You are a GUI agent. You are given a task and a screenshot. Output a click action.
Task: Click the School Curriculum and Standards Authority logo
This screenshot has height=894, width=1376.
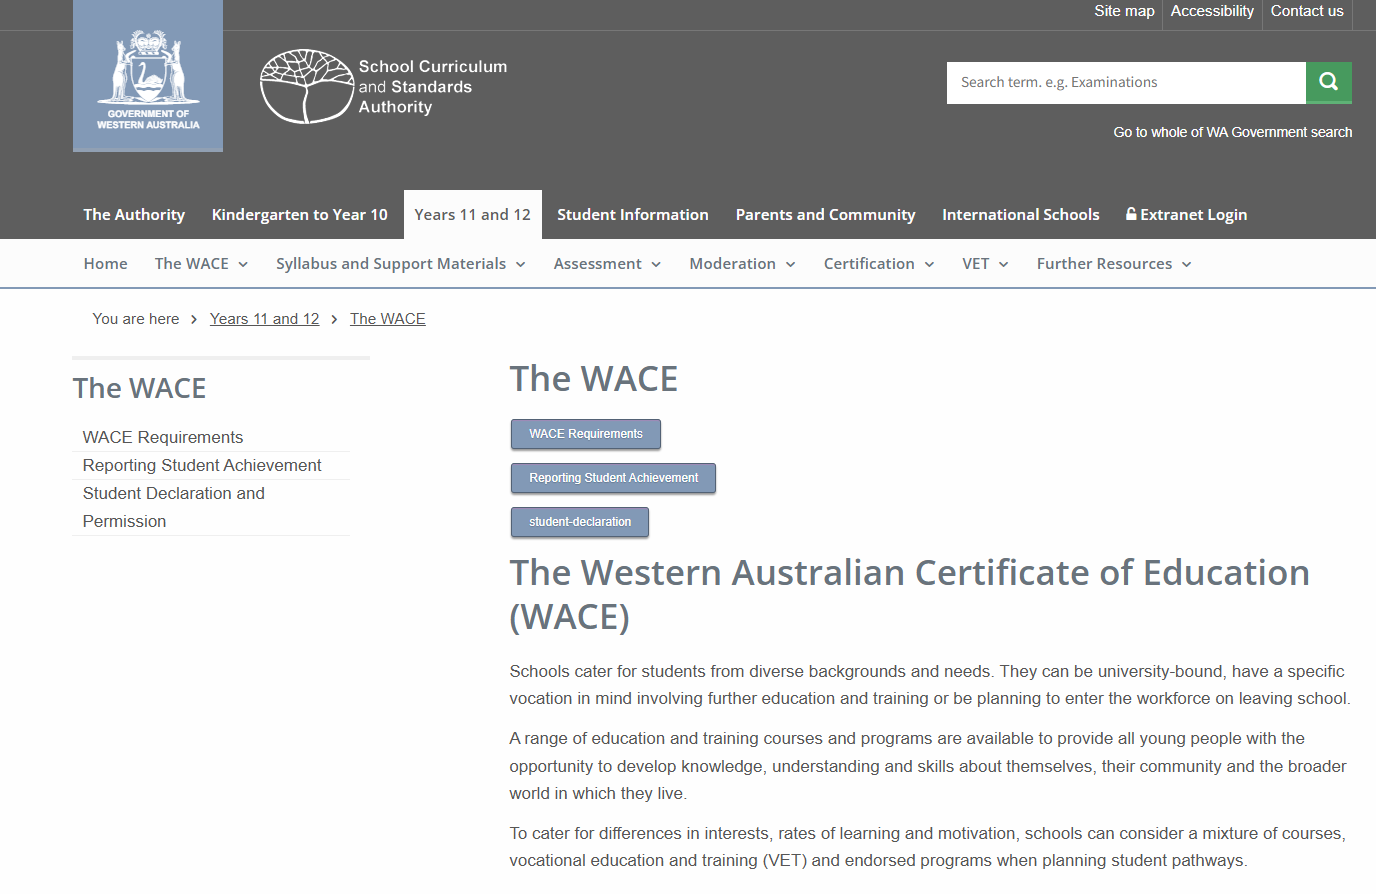(384, 87)
